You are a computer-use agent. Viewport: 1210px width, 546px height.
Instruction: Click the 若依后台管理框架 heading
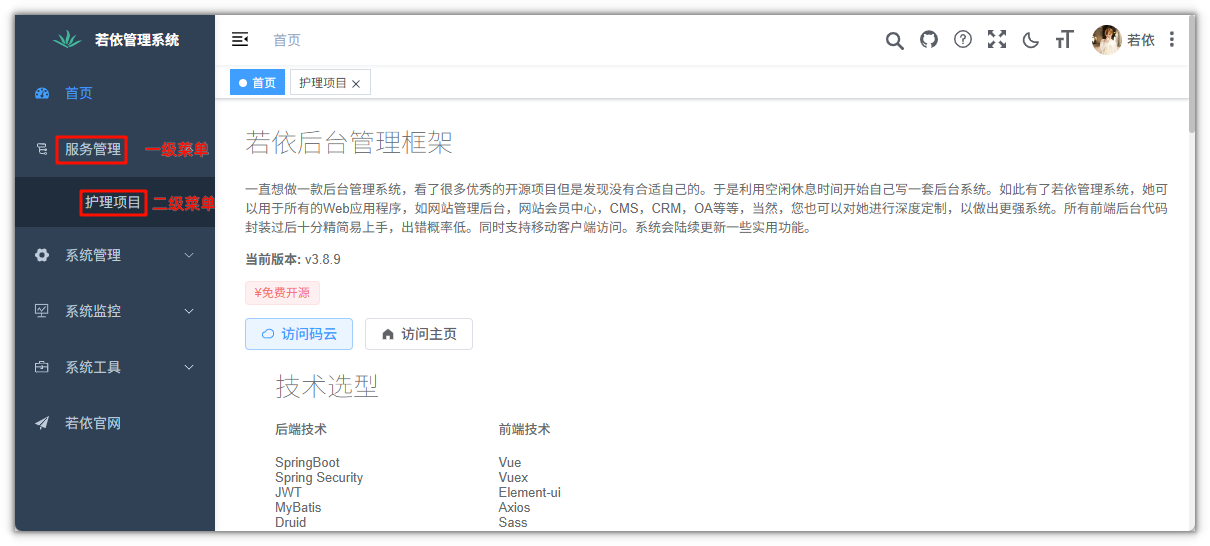(349, 143)
